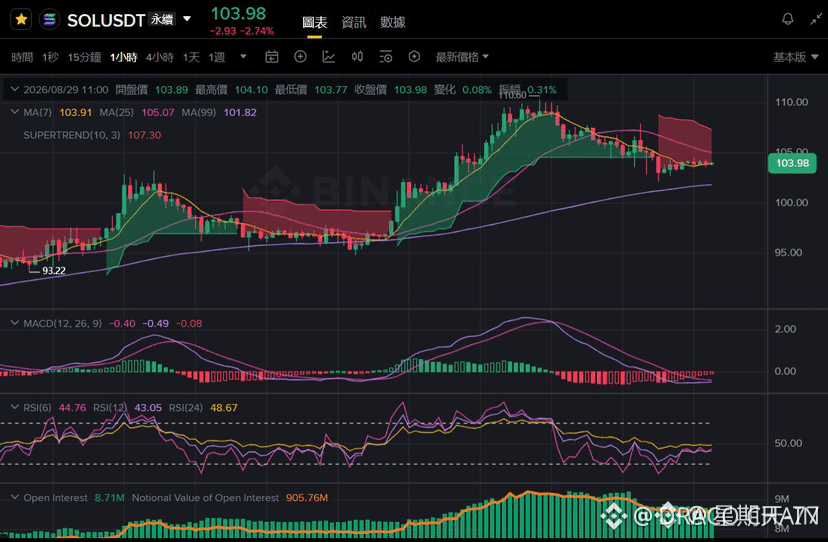This screenshot has height=542, width=828.
Task: Select the 1週 interval
Action: [x=217, y=57]
